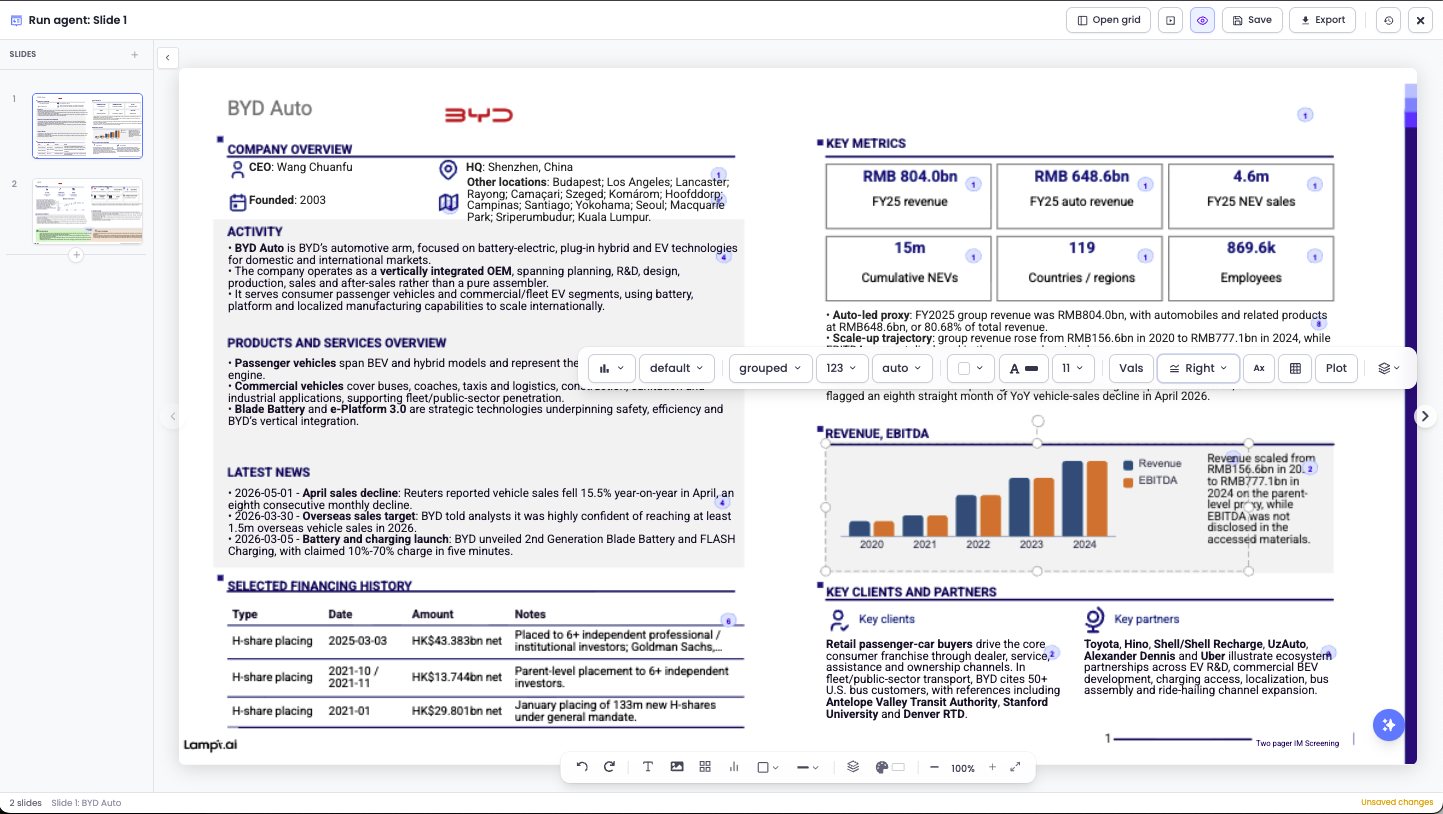Click the white theme color swatch beside the palette
This screenshot has width=1443, height=814.
(898, 767)
